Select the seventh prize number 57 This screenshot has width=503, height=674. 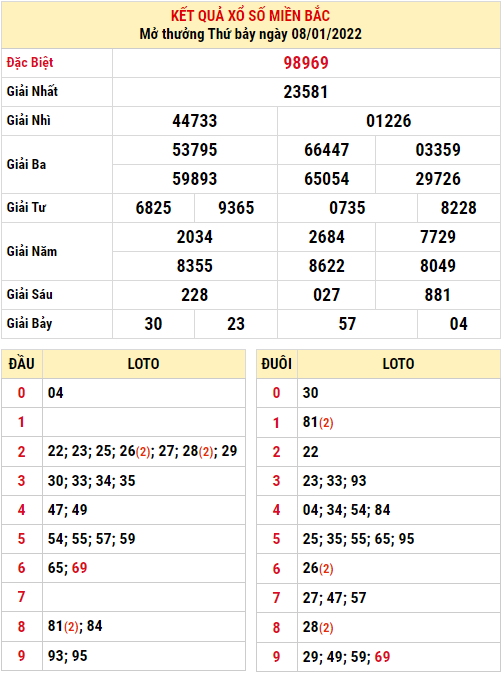point(347,324)
